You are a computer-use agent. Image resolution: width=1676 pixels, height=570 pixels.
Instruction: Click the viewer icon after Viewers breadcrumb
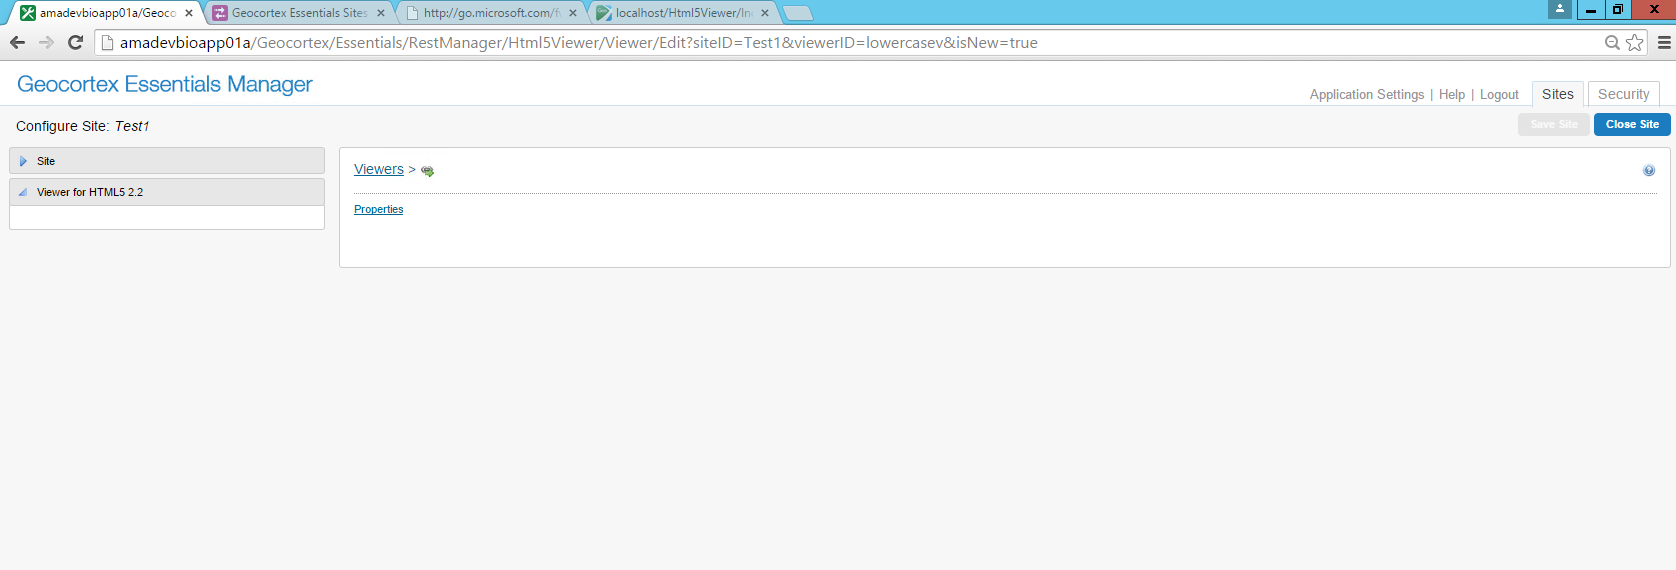[427, 171]
